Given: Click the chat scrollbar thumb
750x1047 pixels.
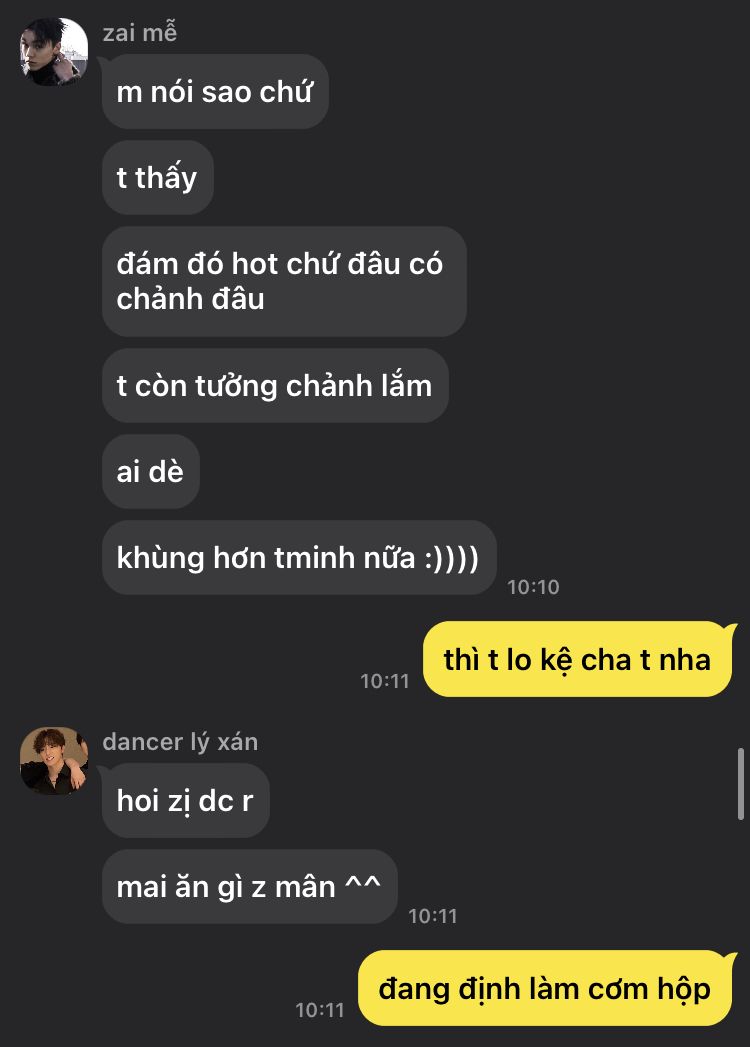Looking at the screenshot, I should (x=740, y=784).
